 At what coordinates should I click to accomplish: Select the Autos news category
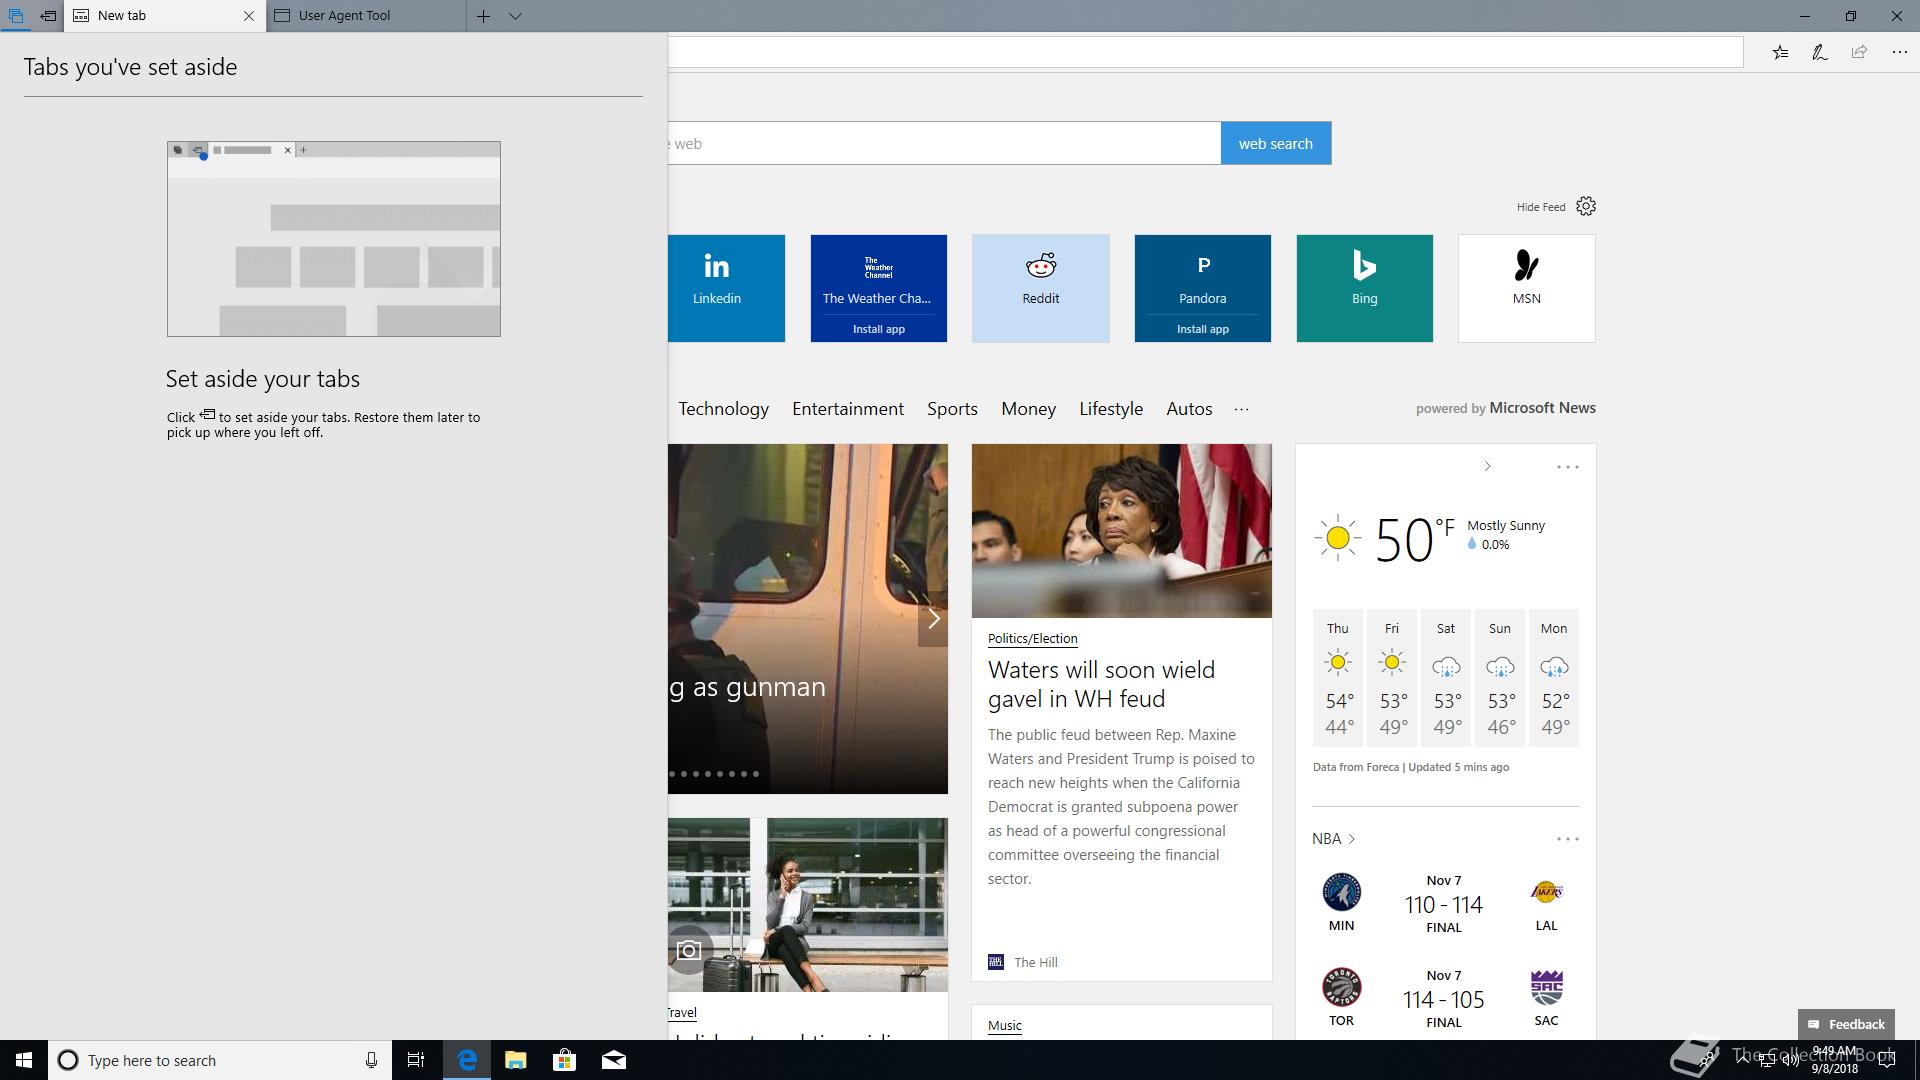[1189, 409]
